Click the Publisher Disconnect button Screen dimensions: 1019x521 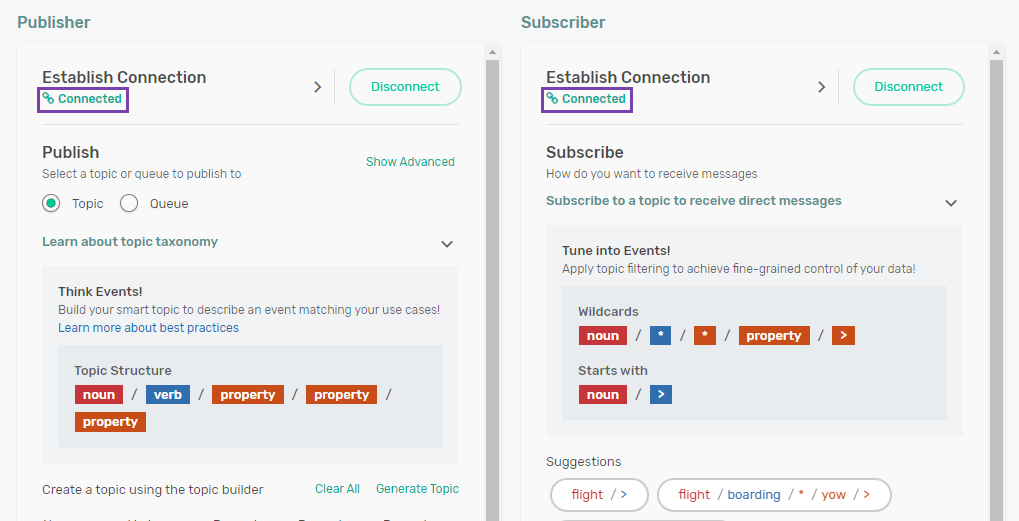click(x=405, y=87)
